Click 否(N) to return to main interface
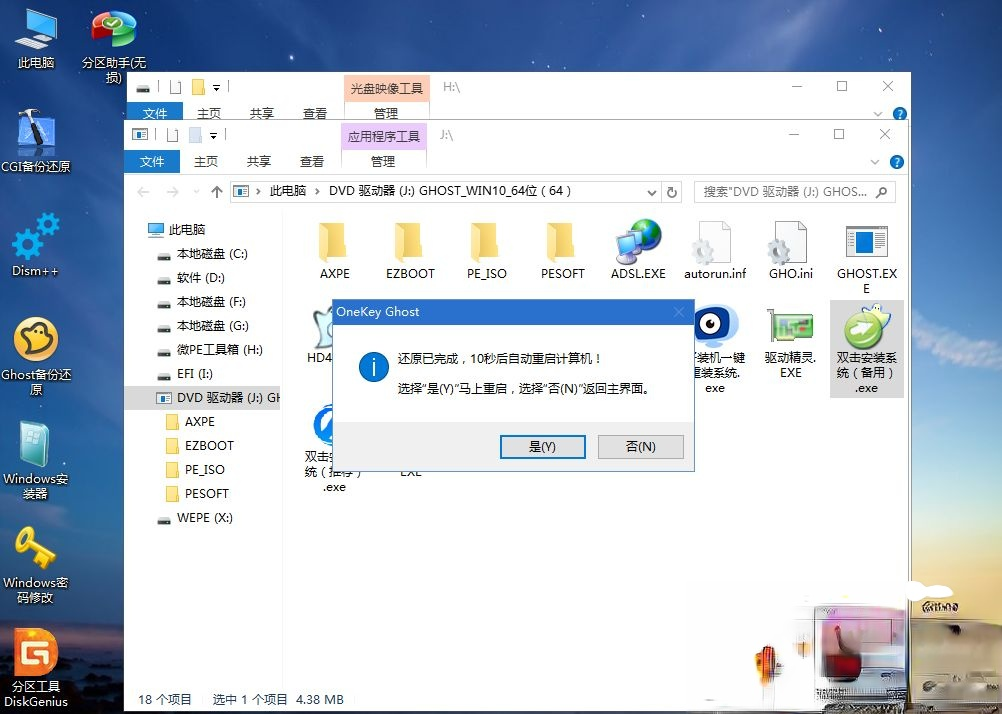 coord(640,447)
